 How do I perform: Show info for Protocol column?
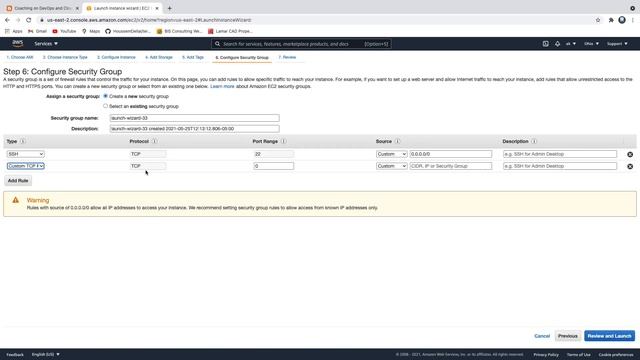154,141
